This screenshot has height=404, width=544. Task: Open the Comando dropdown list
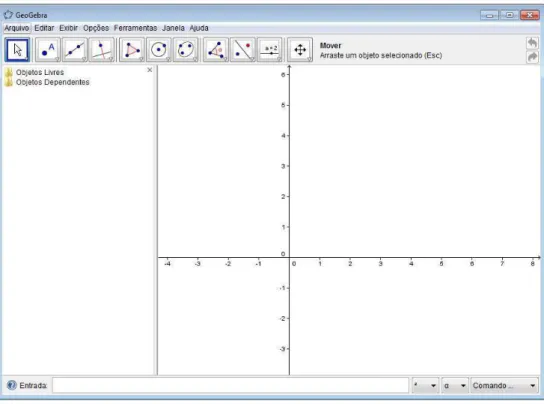504,385
